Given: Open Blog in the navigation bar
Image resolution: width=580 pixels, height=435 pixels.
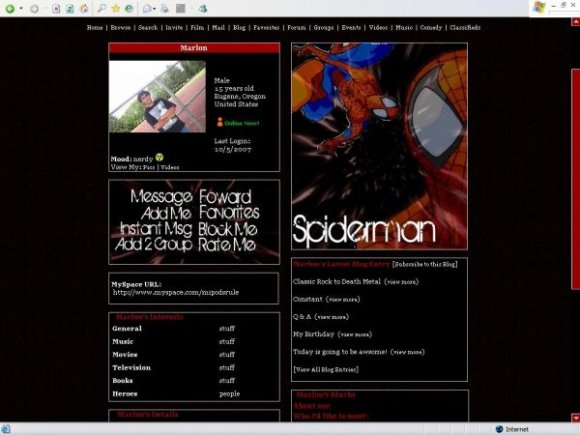Looking at the screenshot, I should click(x=239, y=27).
